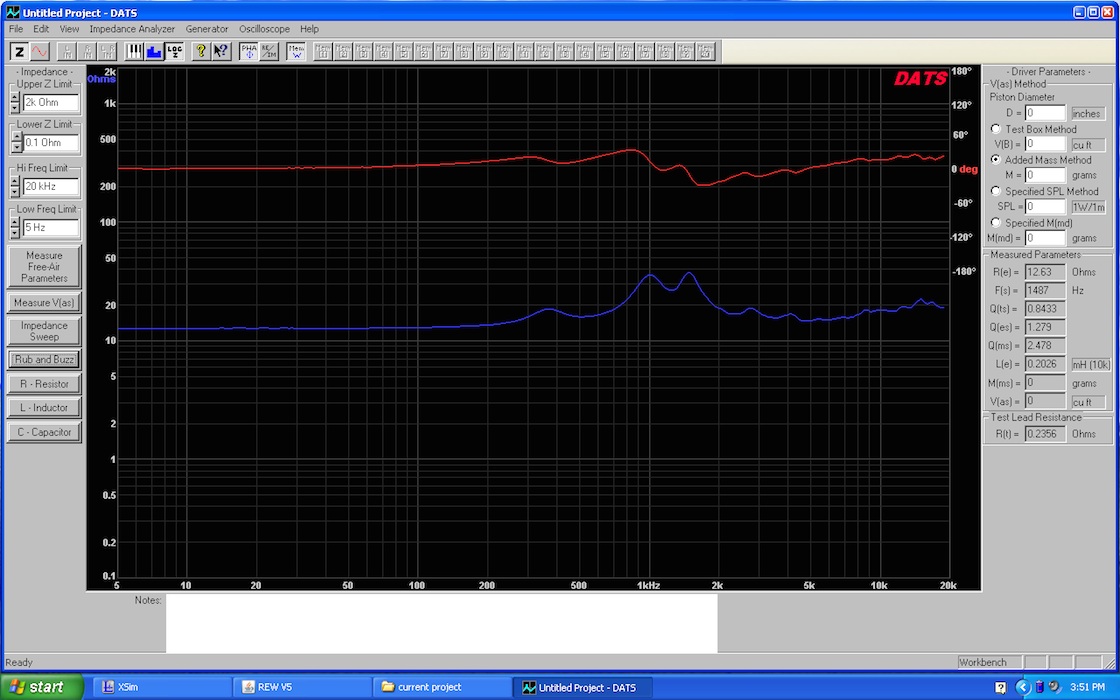
Task: Click the Notes text area
Action: point(441,623)
